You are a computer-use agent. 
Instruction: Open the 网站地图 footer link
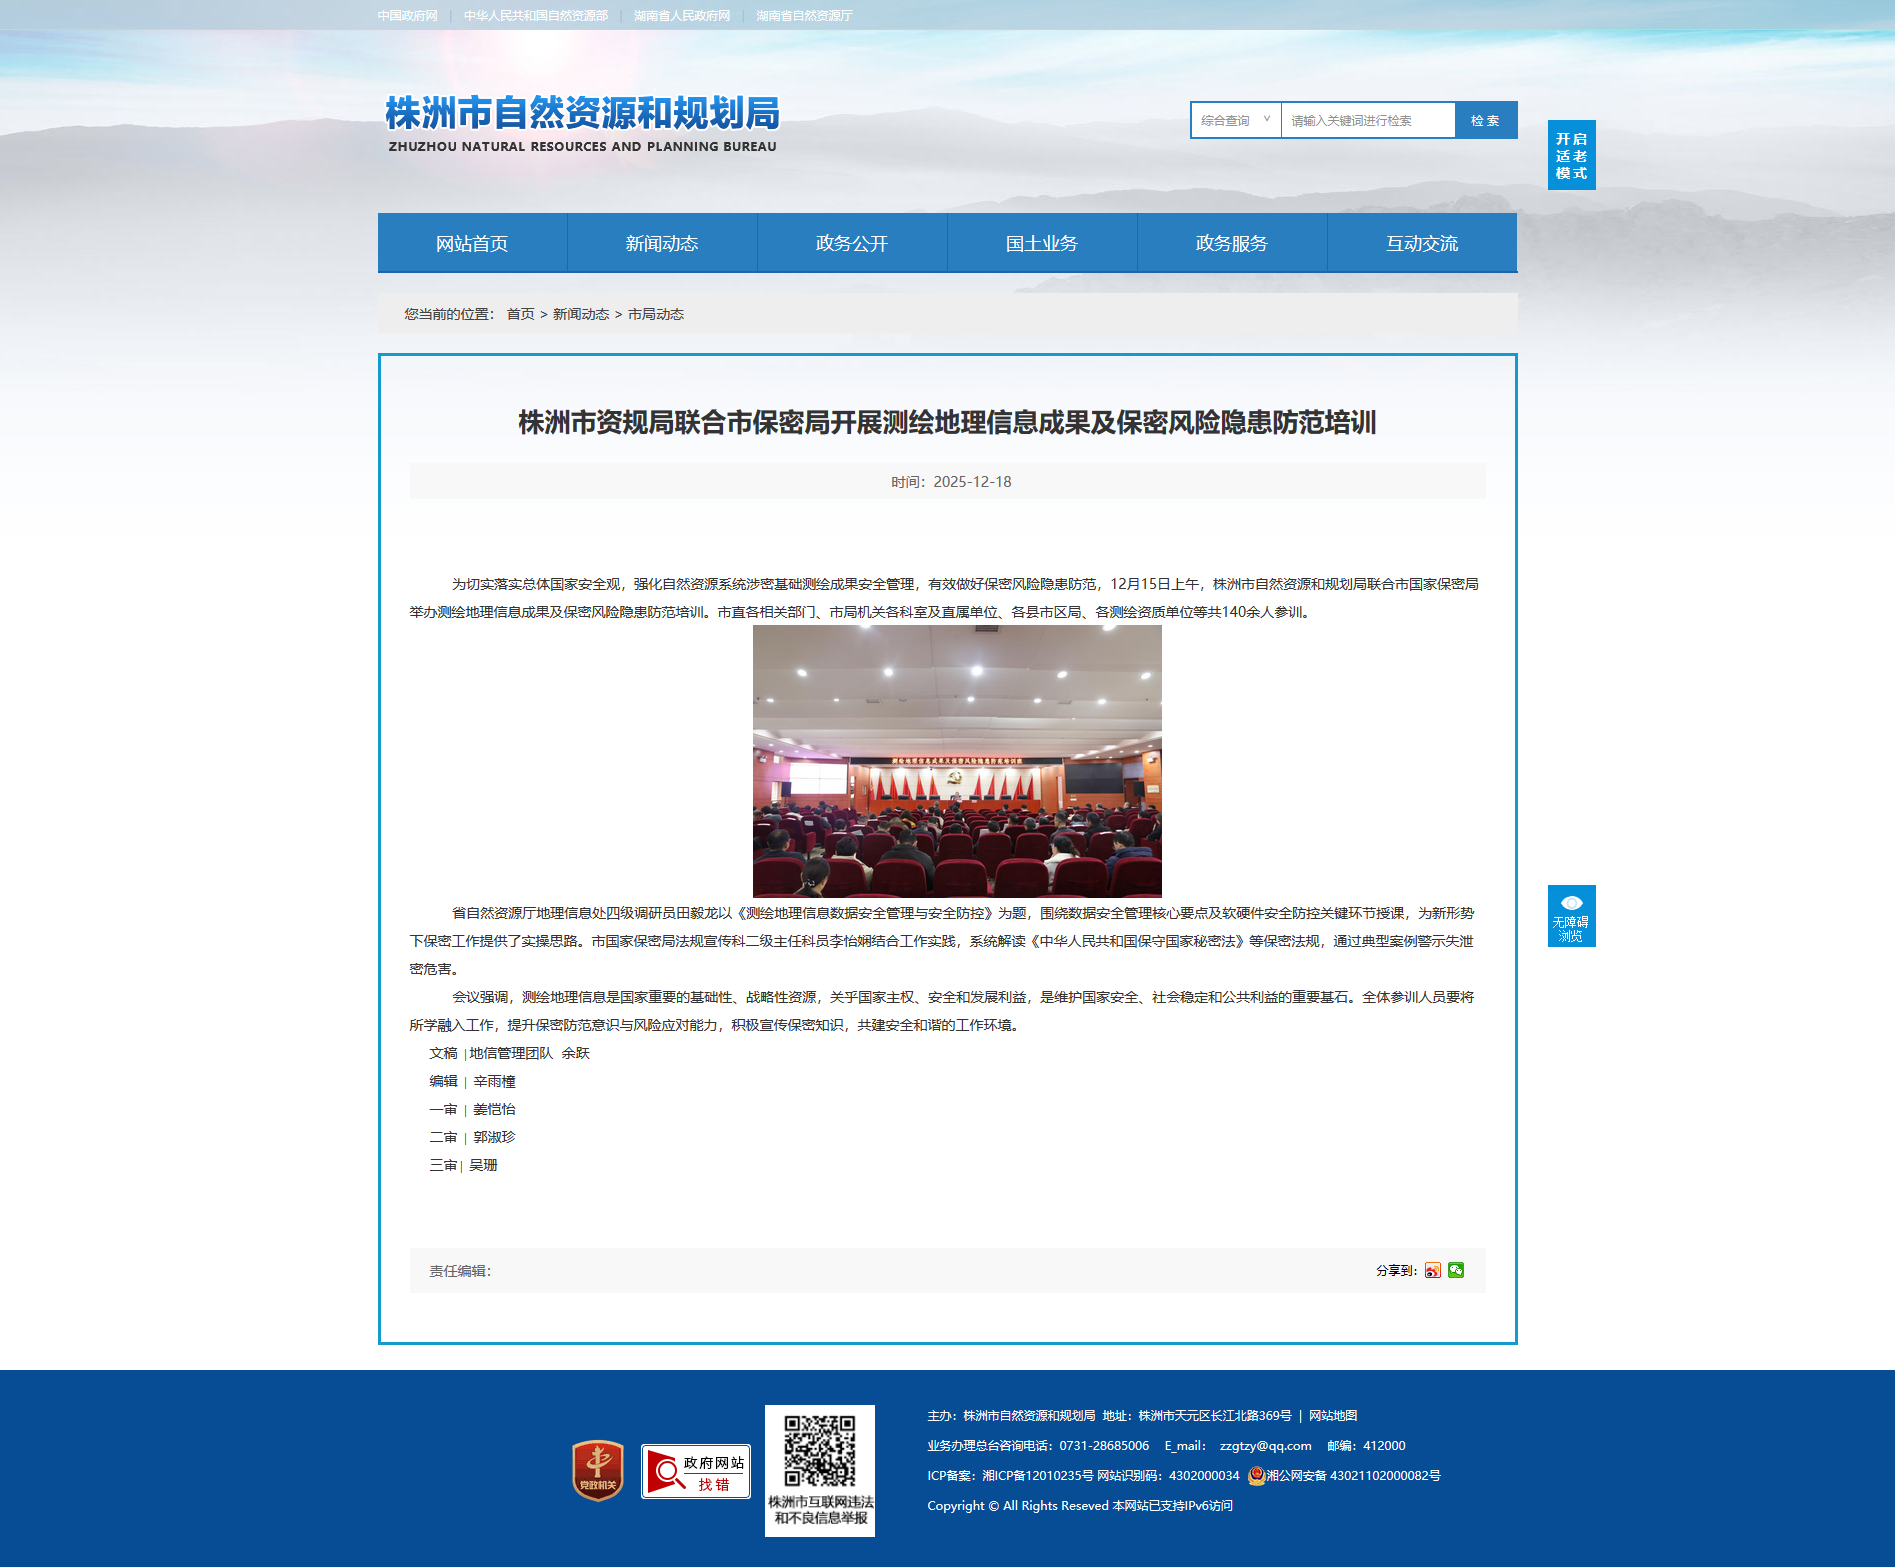[x=1333, y=1415]
